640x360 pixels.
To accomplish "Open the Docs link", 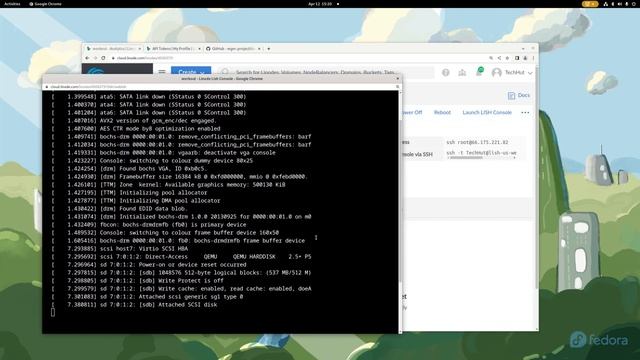I will click(x=519, y=96).
